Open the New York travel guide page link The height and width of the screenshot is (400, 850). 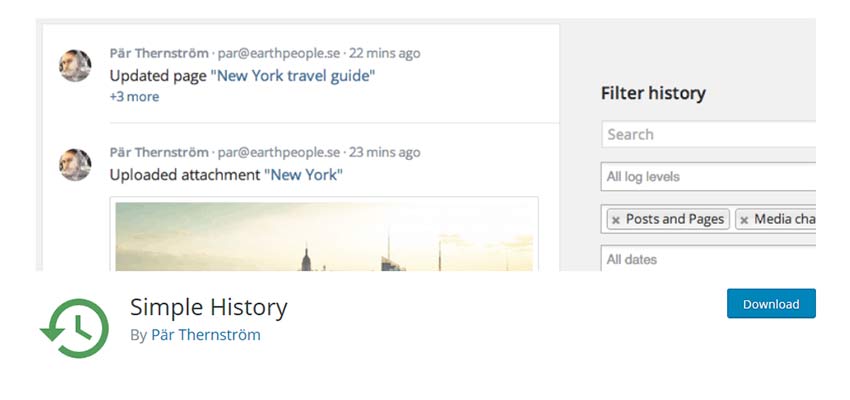click(293, 75)
